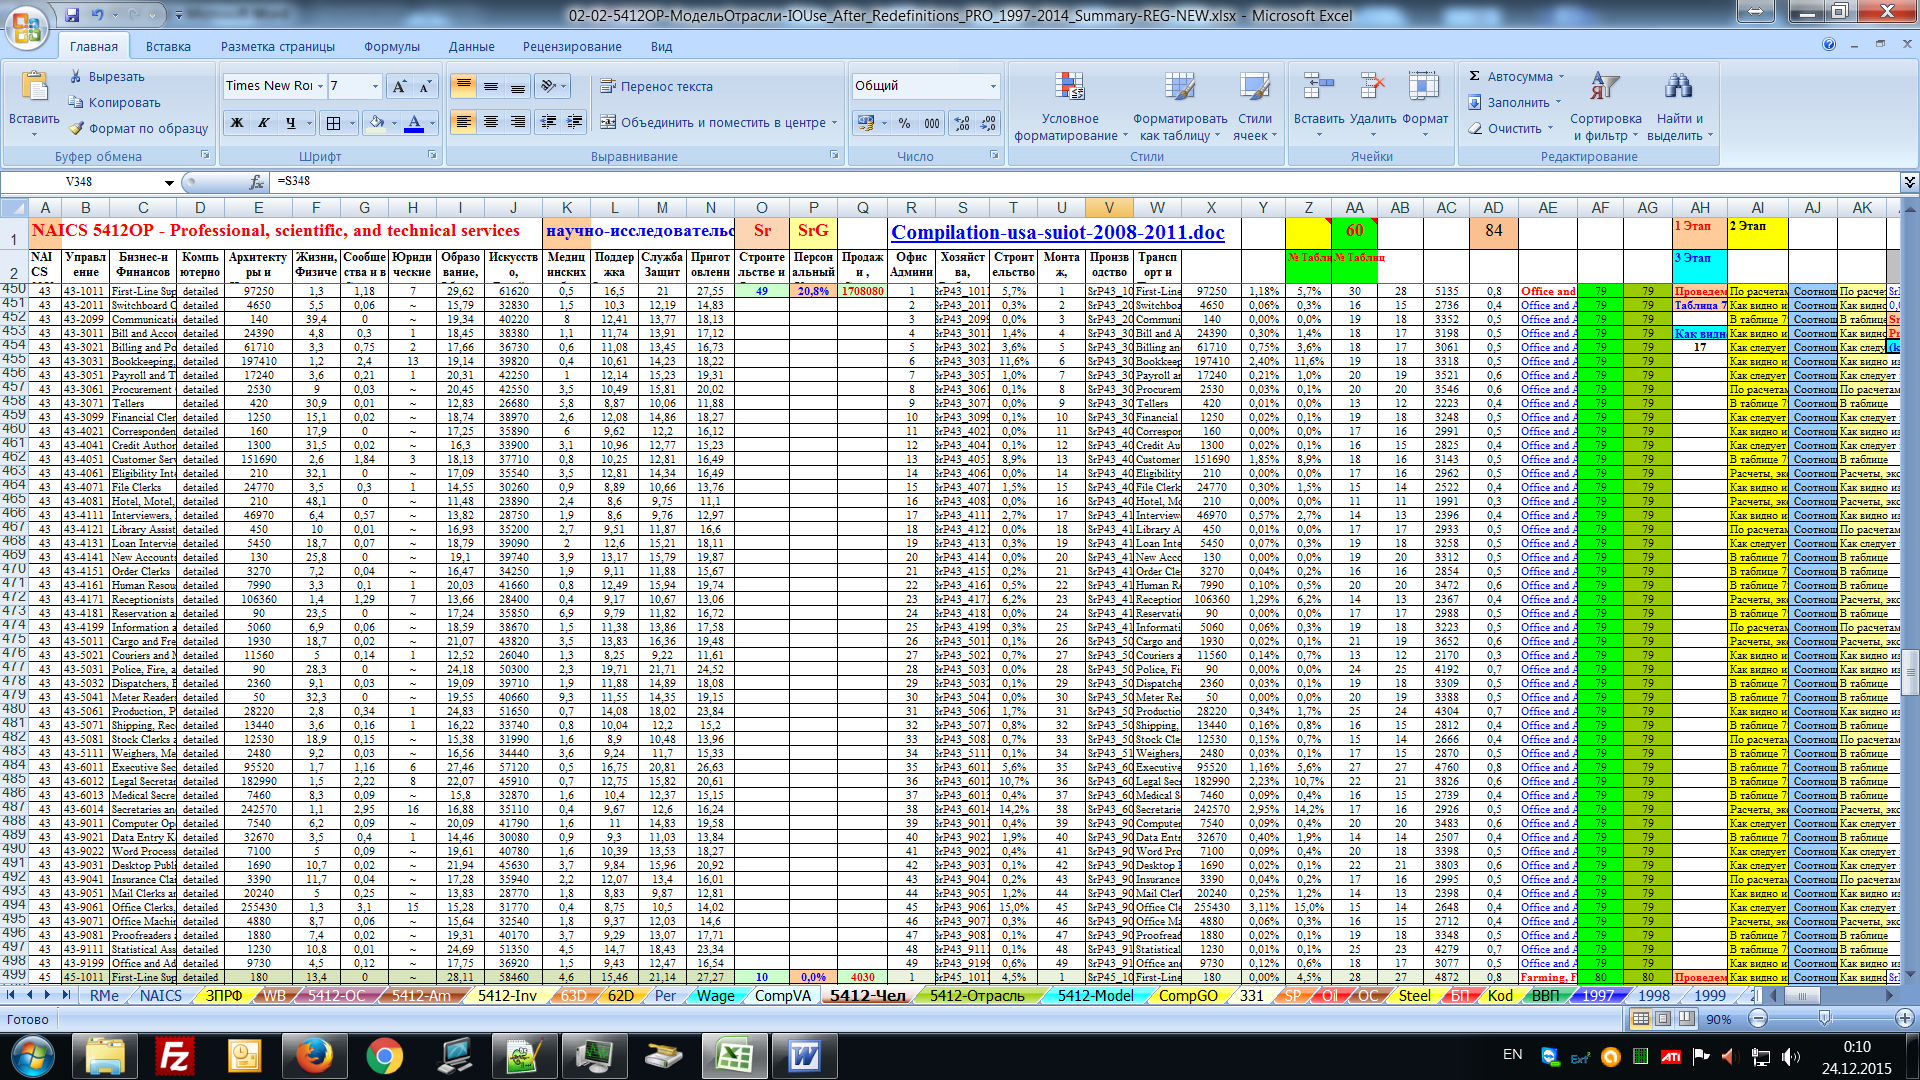The image size is (1920, 1080).
Task: Open the font name dropdown
Action: pos(320,87)
